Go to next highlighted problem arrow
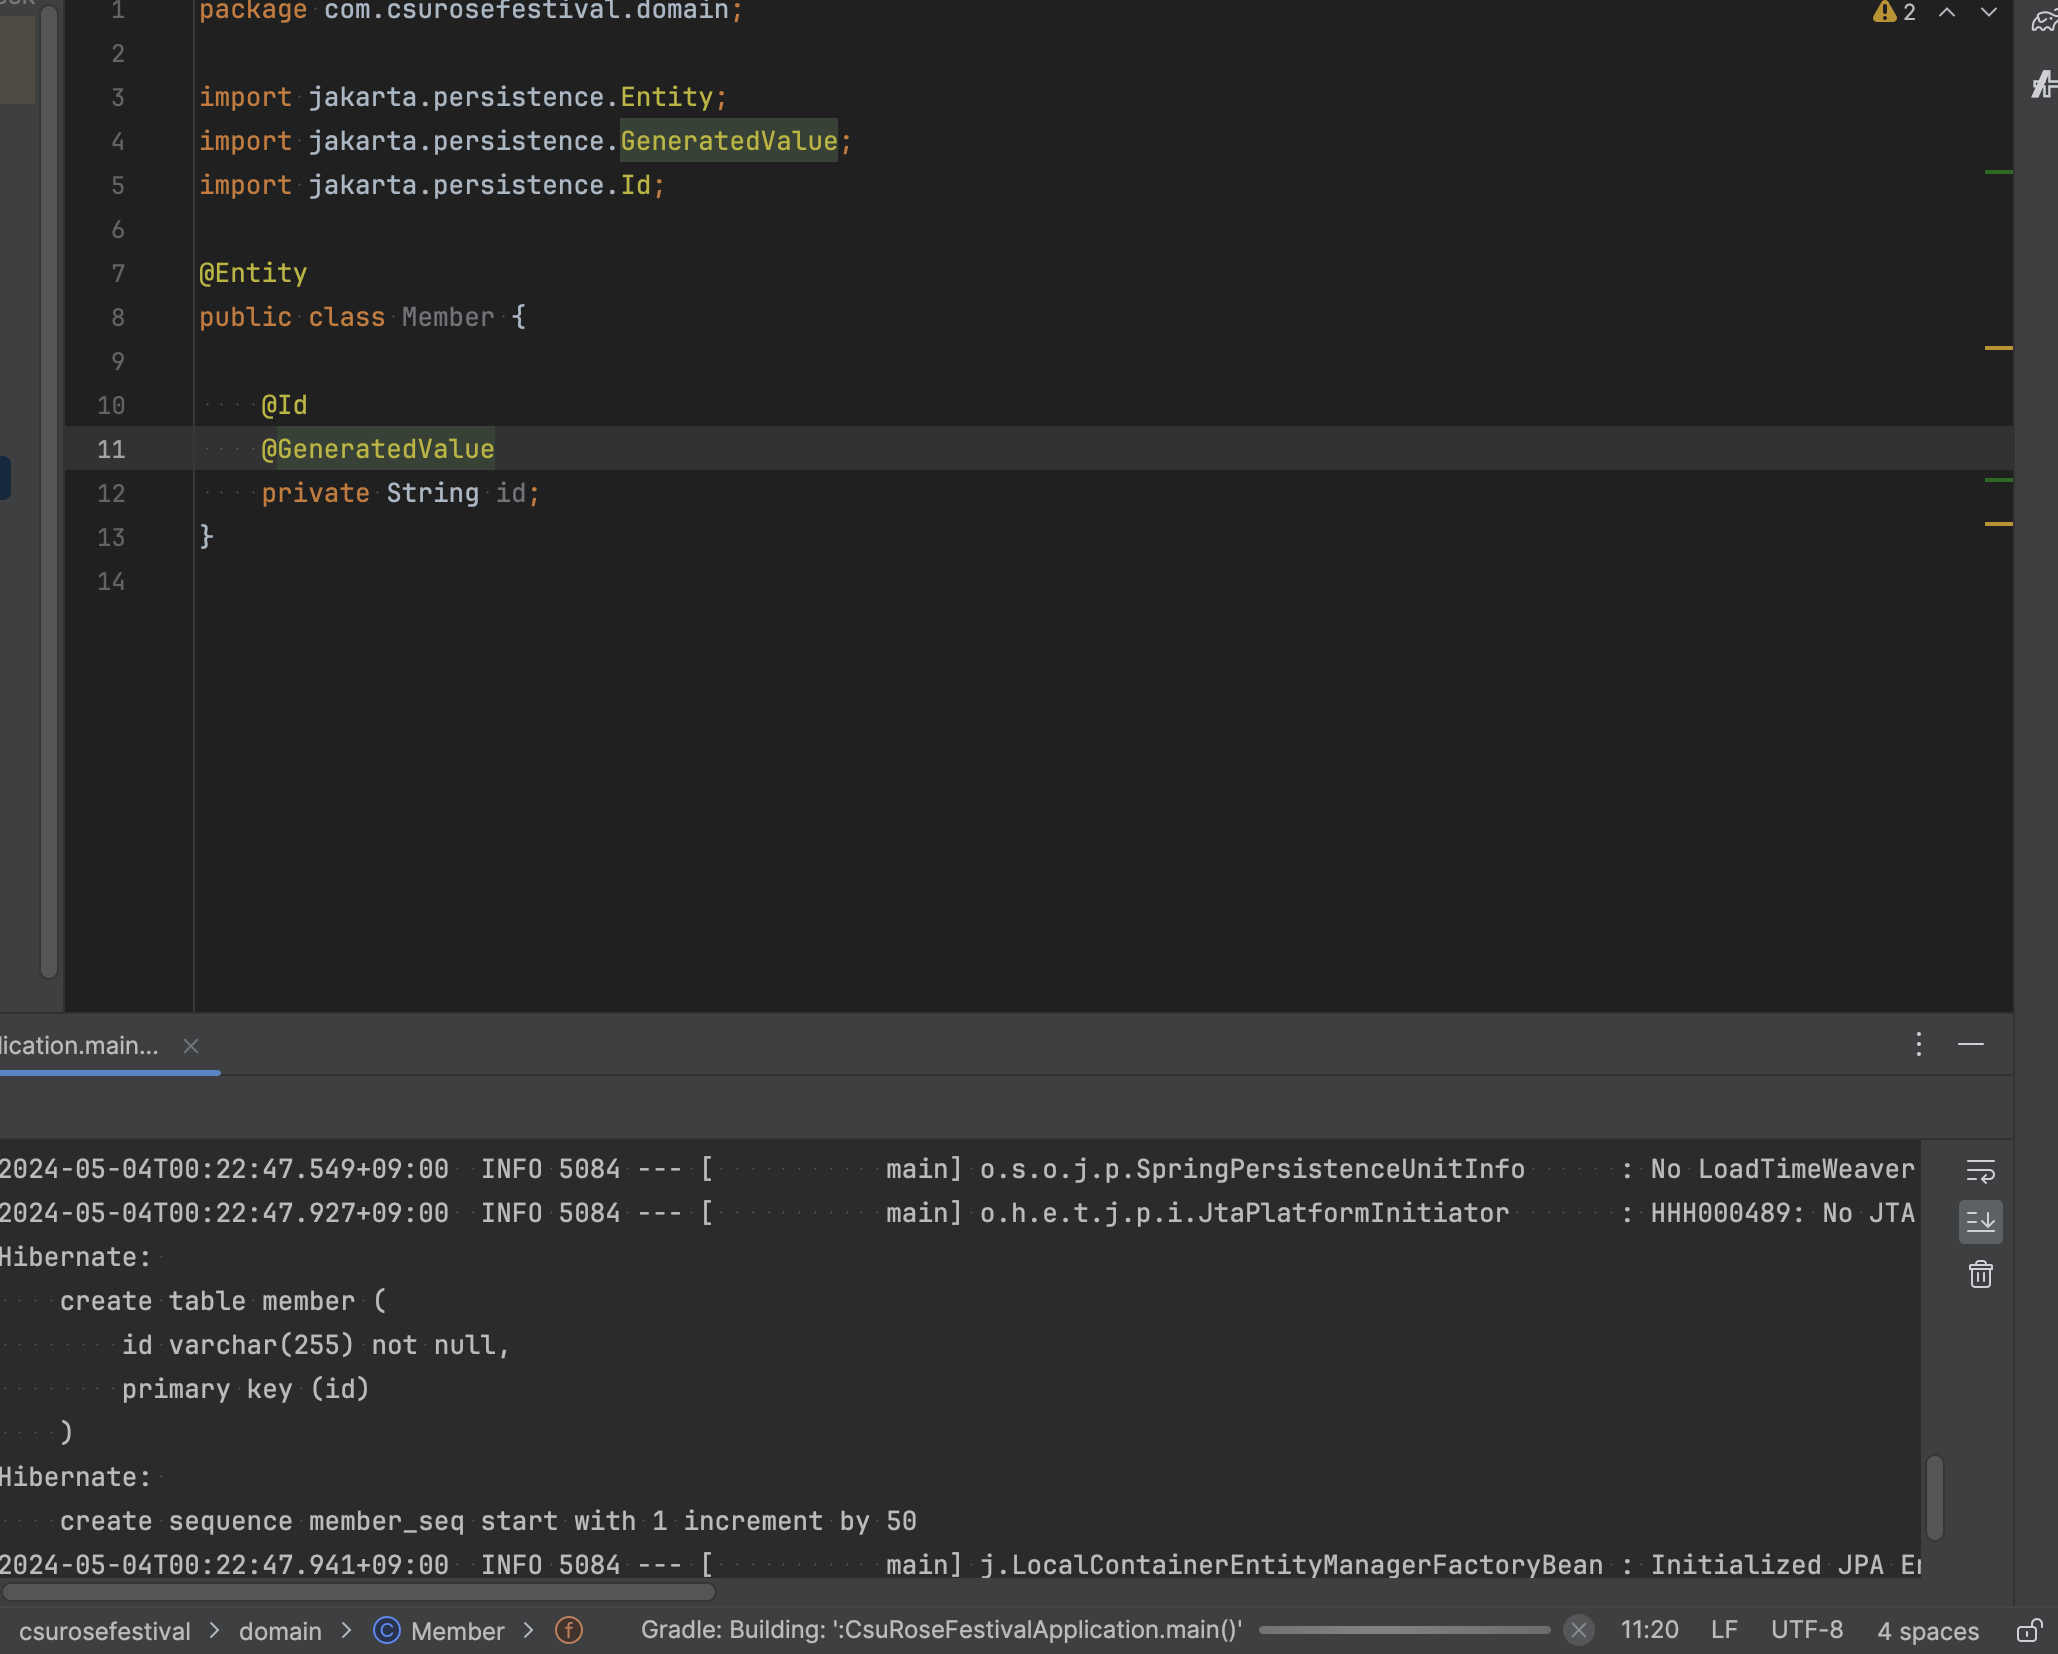Viewport: 2058px width, 1654px height. (x=1989, y=12)
